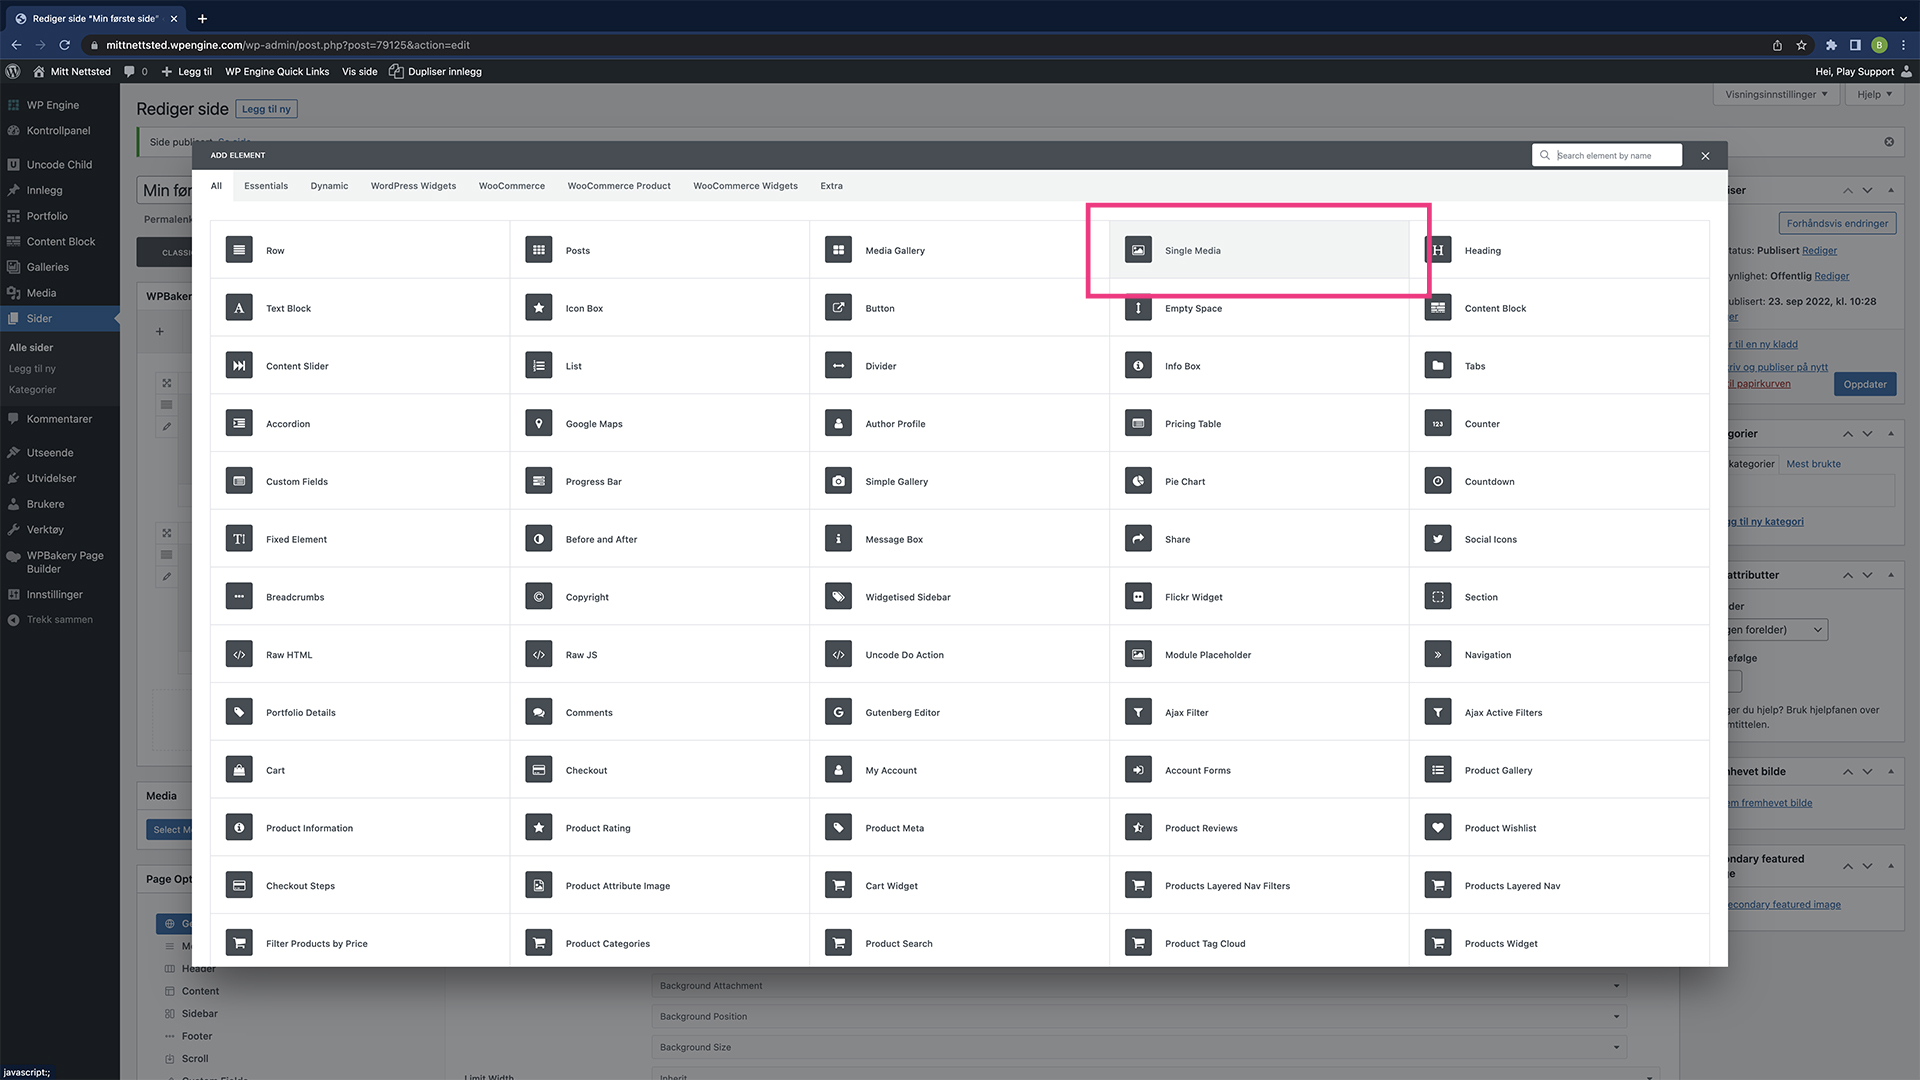The image size is (1920, 1080).
Task: Click the Oppdater button
Action: point(1865,384)
